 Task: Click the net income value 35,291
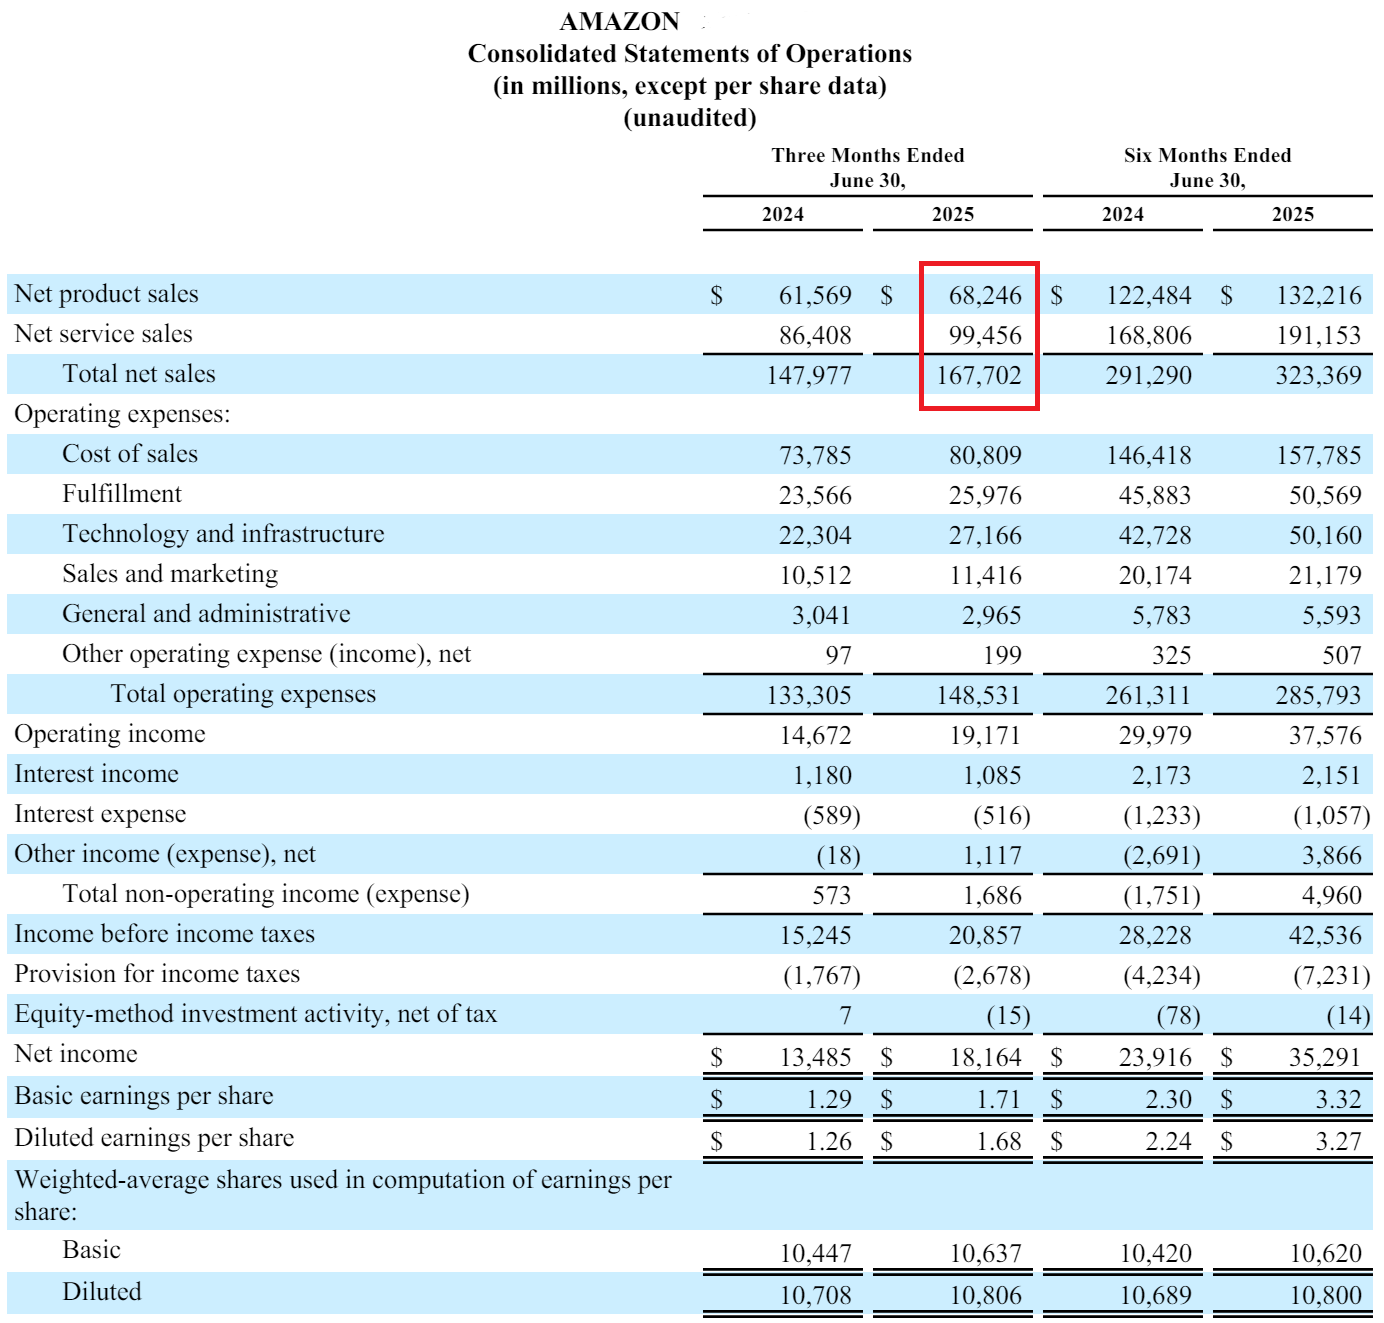coord(1325,1057)
